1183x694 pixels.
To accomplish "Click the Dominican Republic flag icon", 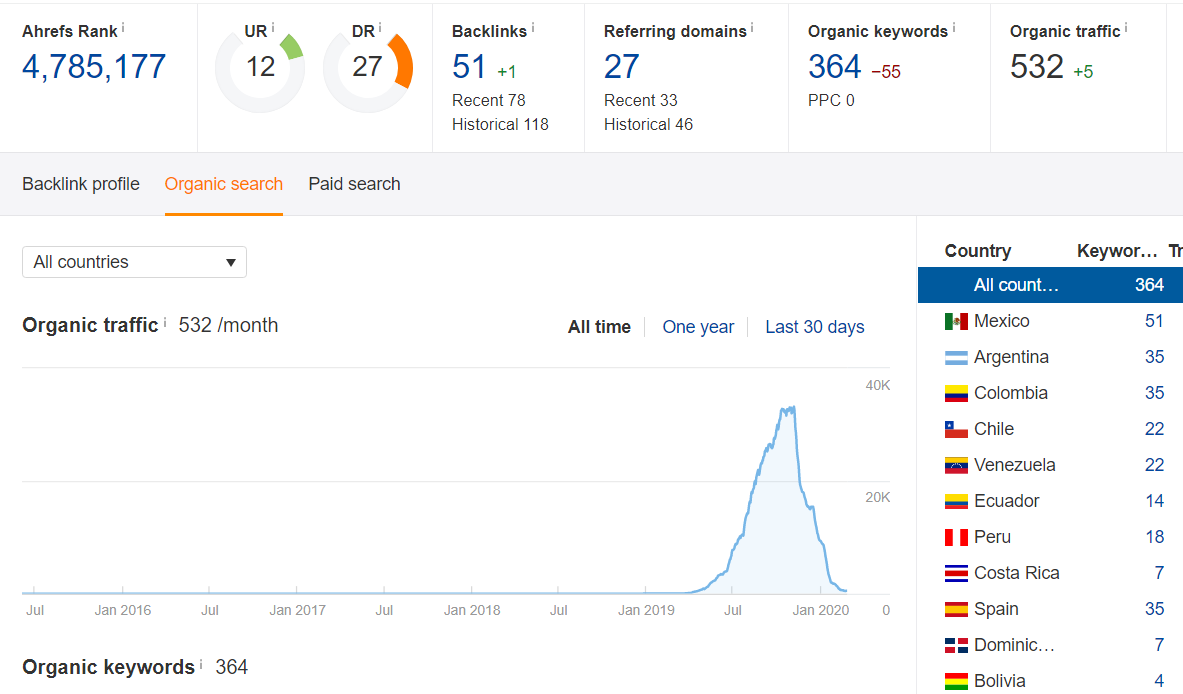I will point(956,645).
